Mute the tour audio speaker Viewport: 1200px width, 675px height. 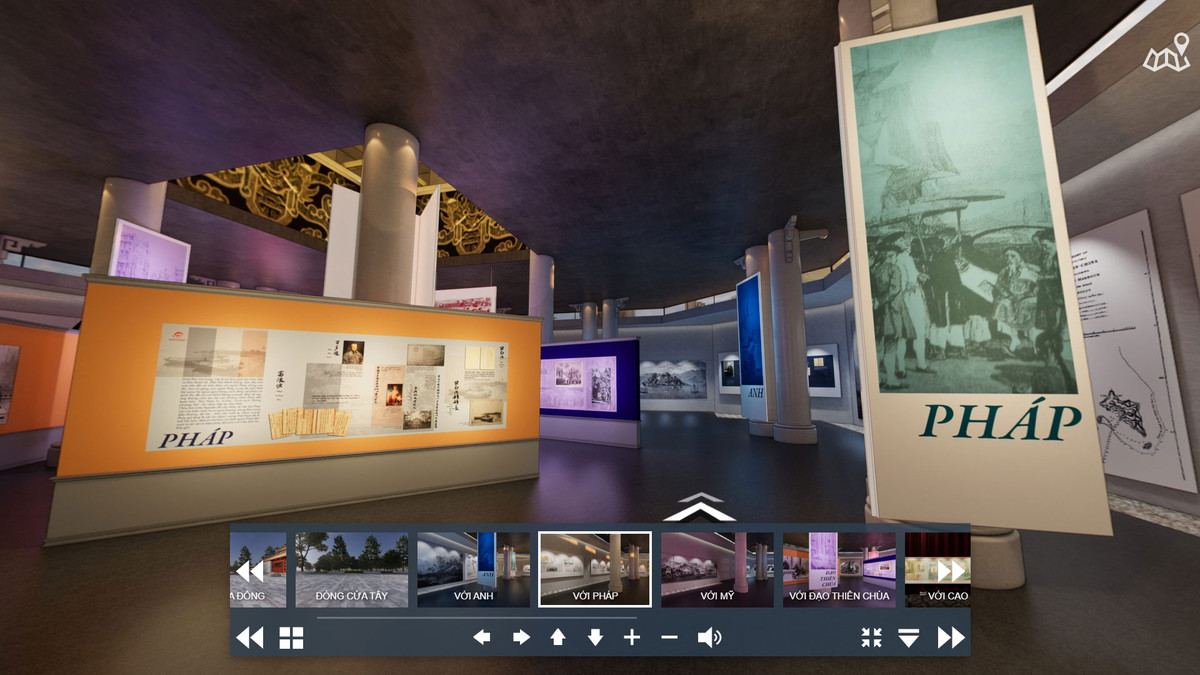tap(709, 637)
